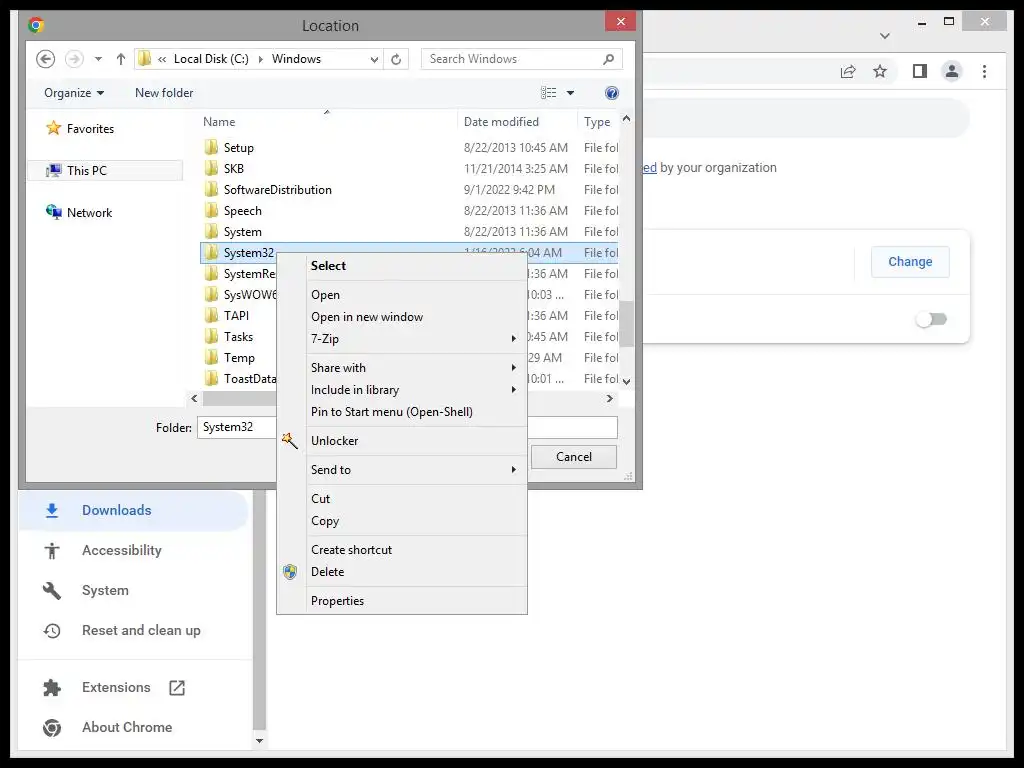Click the search magnifier icon

(x=608, y=59)
